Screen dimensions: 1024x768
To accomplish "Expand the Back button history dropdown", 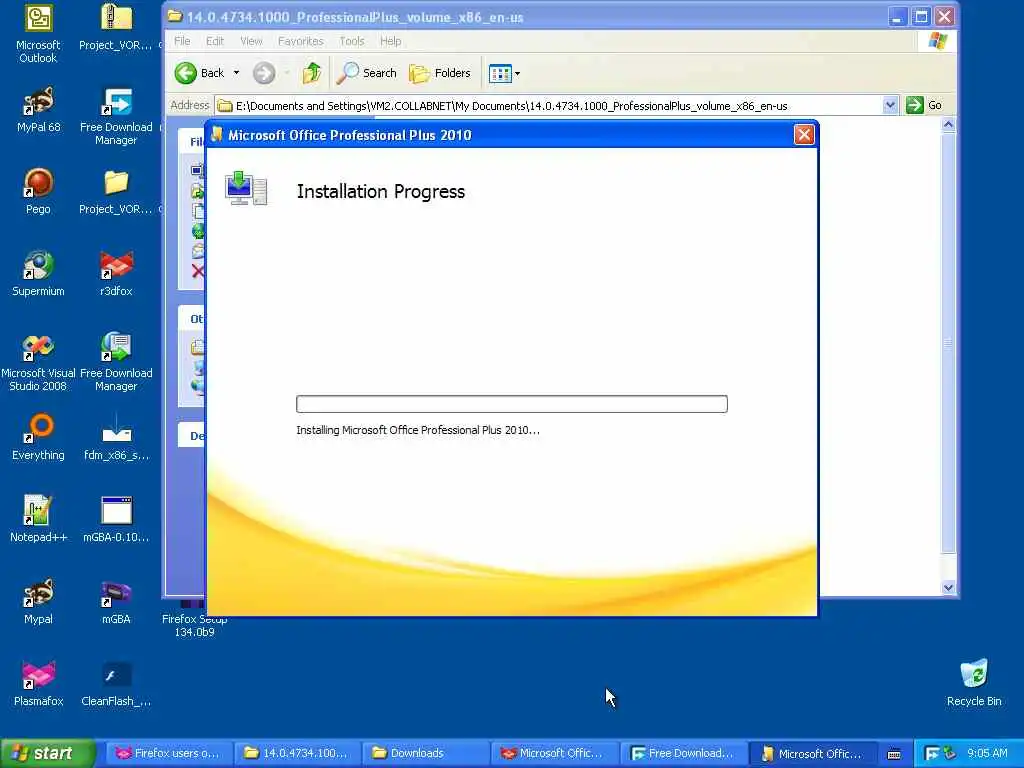I will [x=236, y=73].
